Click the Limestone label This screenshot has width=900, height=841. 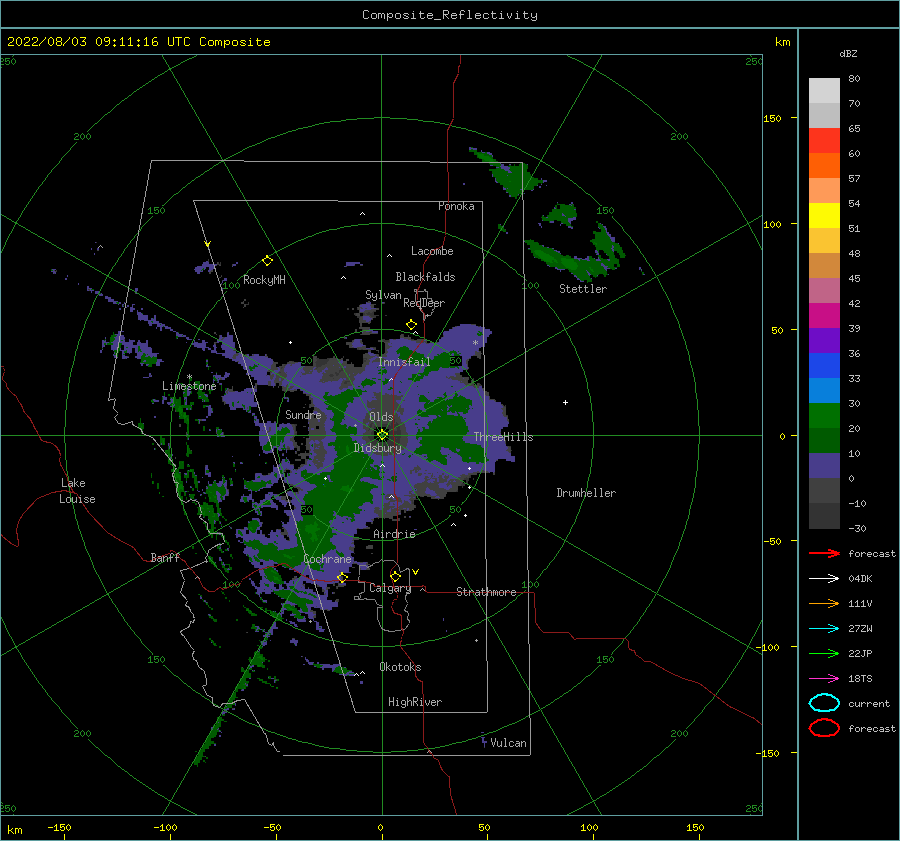pyautogui.click(x=189, y=386)
